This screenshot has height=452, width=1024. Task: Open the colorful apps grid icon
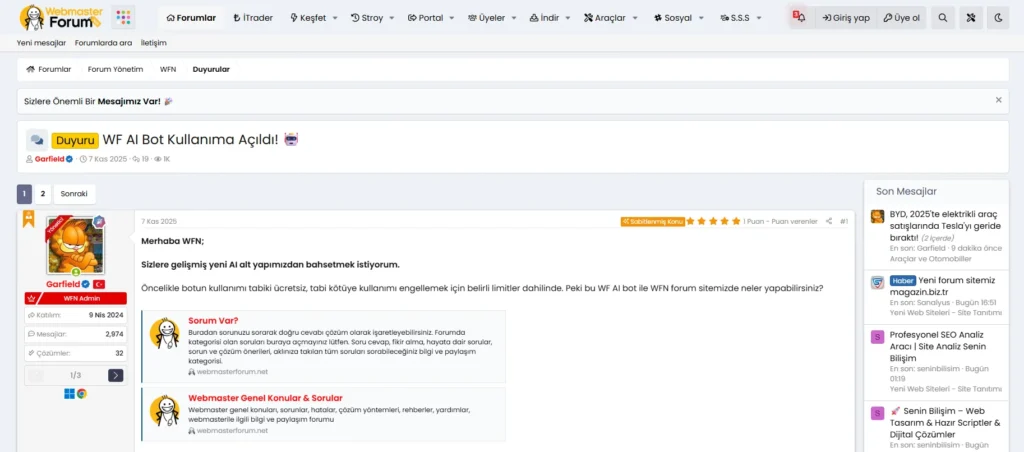pos(123,18)
